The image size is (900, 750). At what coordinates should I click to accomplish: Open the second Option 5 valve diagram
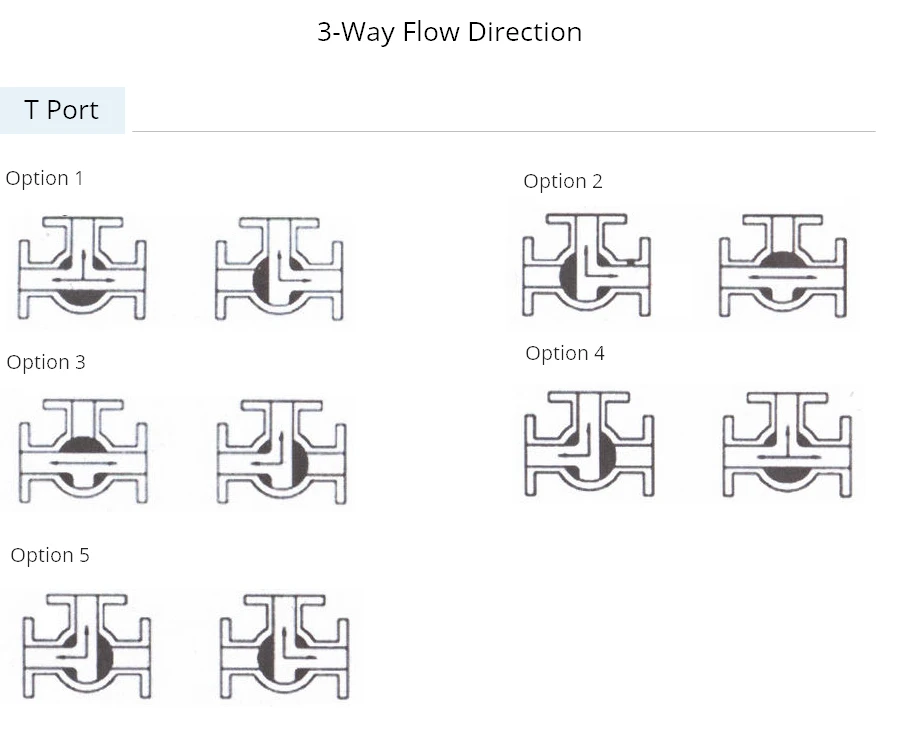point(285,647)
